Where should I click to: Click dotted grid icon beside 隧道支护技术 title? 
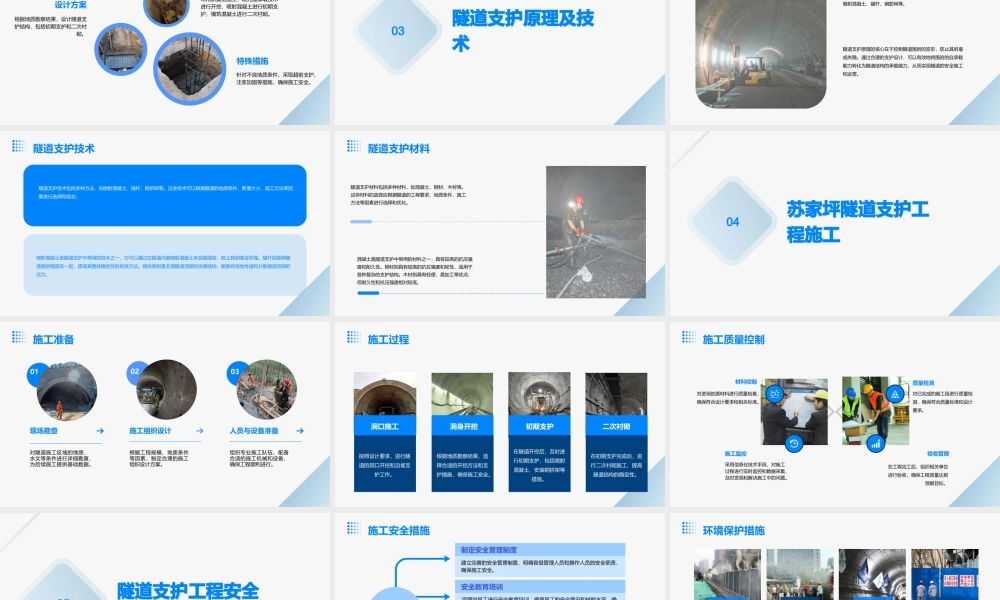tap(18, 147)
